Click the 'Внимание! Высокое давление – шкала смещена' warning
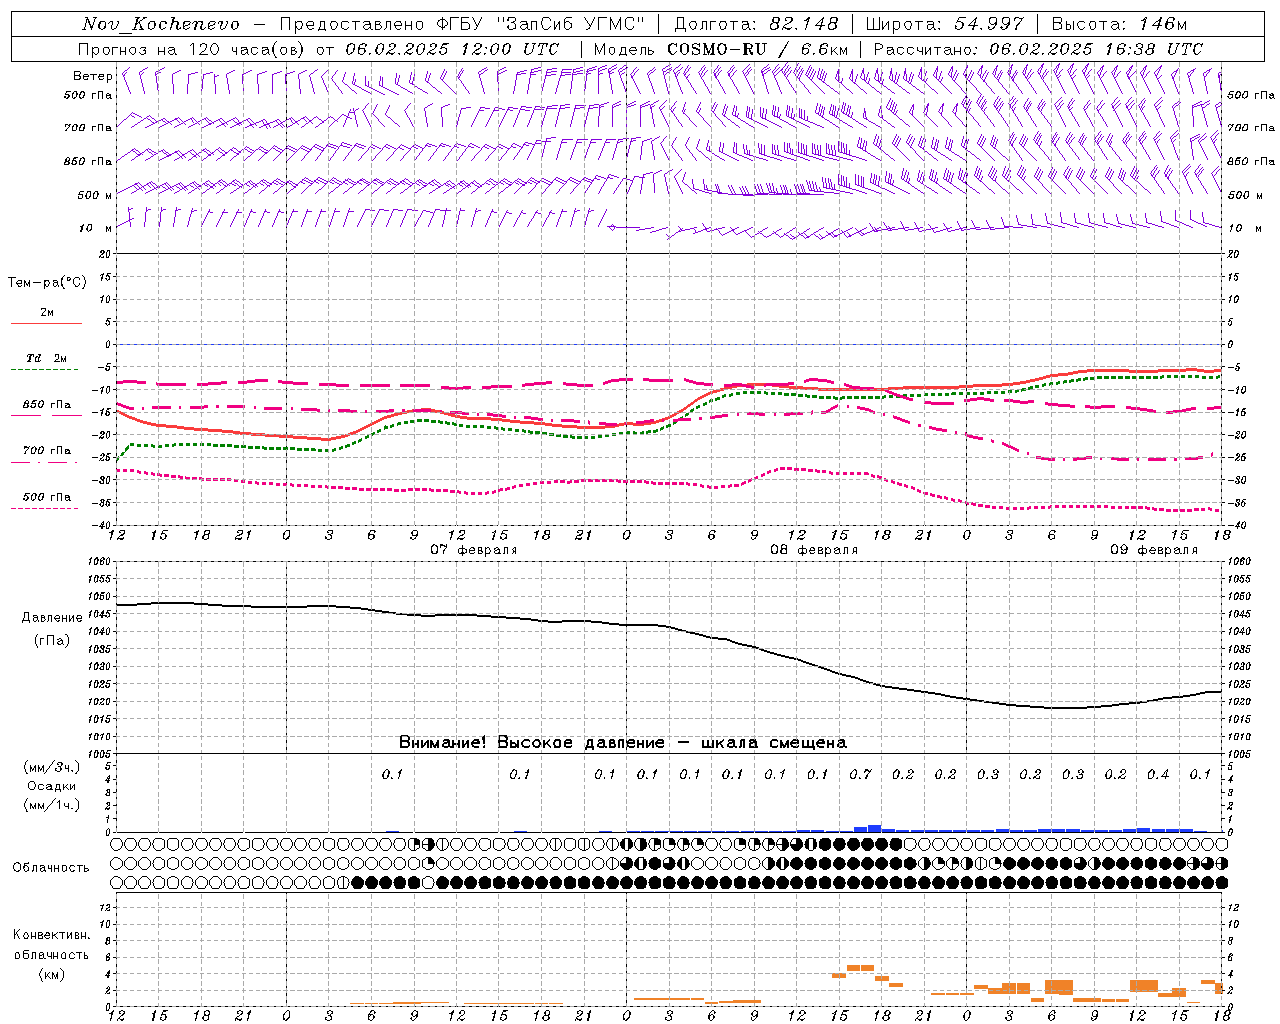Image resolution: width=1280 pixels, height=1024 pixels. click(x=622, y=743)
